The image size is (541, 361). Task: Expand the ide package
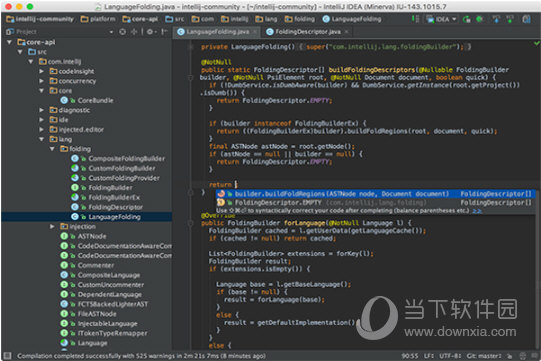[42, 119]
